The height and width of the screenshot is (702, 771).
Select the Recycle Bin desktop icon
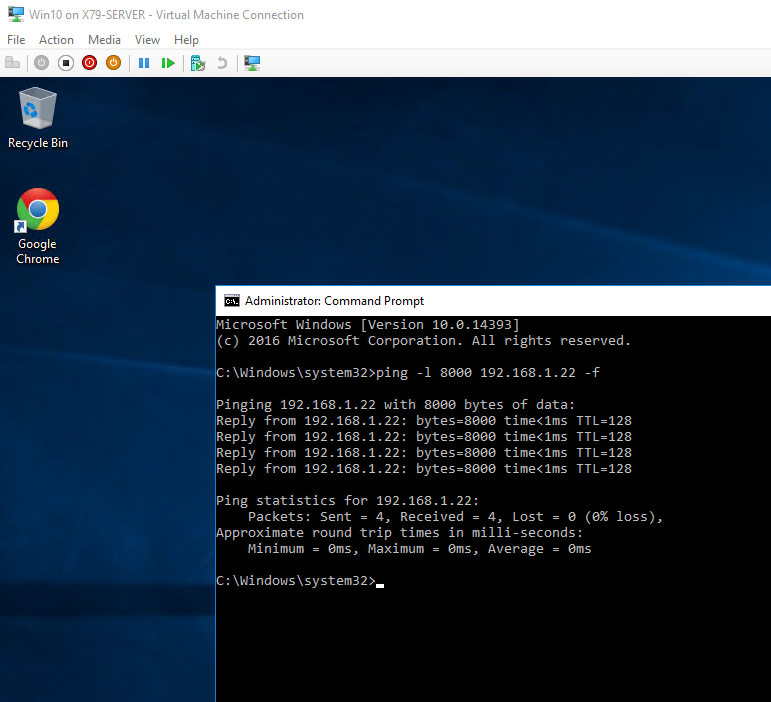pos(38,116)
